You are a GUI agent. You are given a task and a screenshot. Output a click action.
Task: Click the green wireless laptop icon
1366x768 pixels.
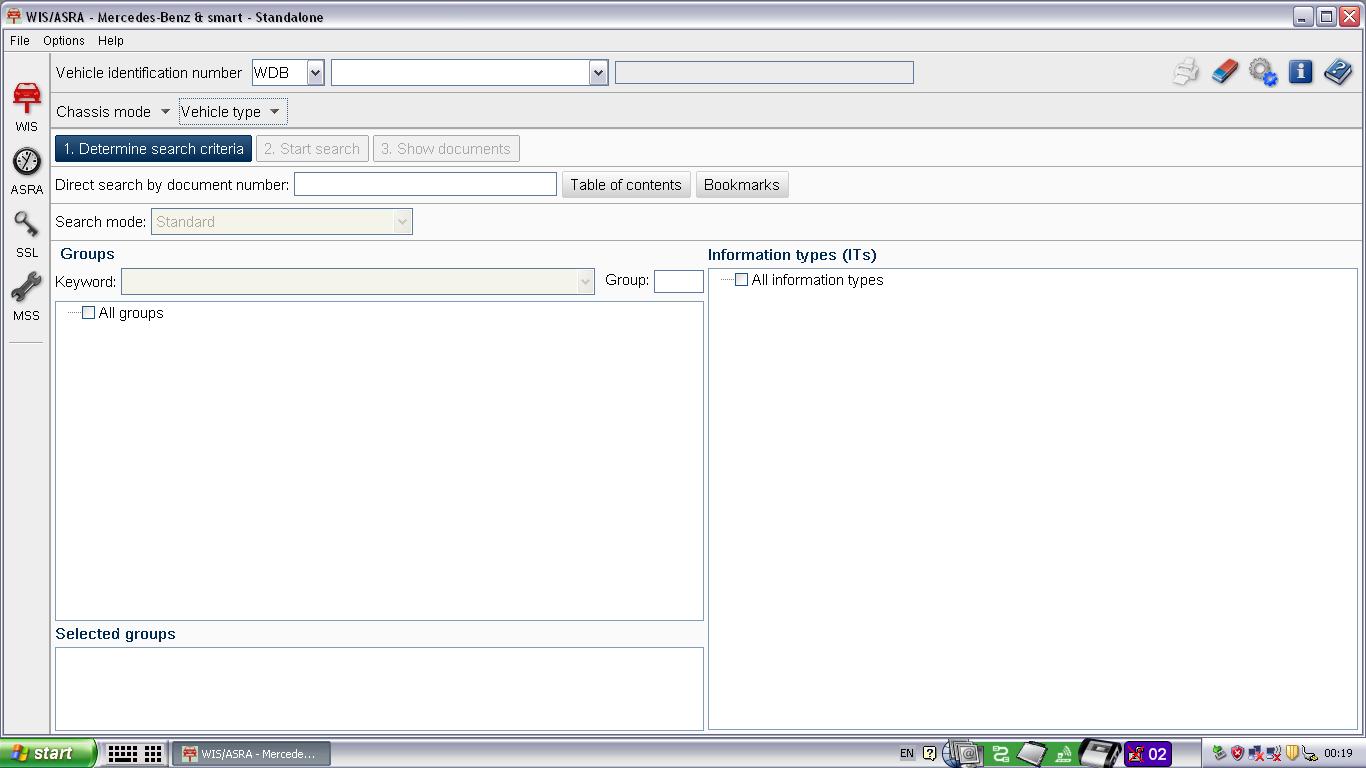click(x=1063, y=754)
